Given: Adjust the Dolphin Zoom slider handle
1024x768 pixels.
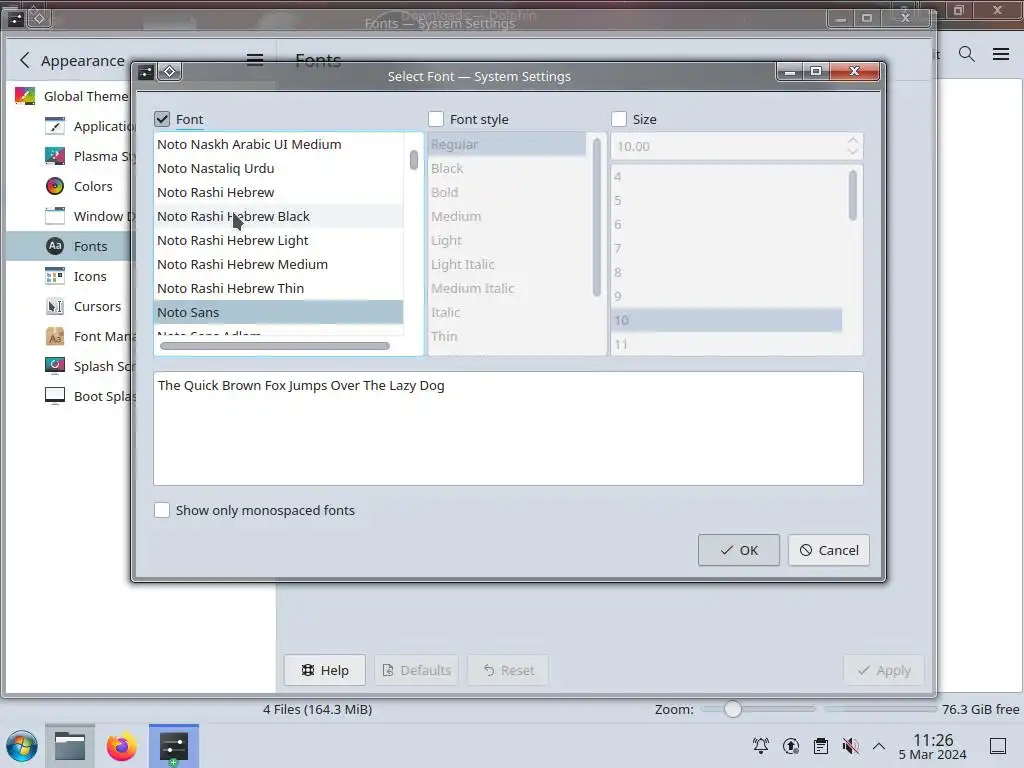Looking at the screenshot, I should (733, 709).
